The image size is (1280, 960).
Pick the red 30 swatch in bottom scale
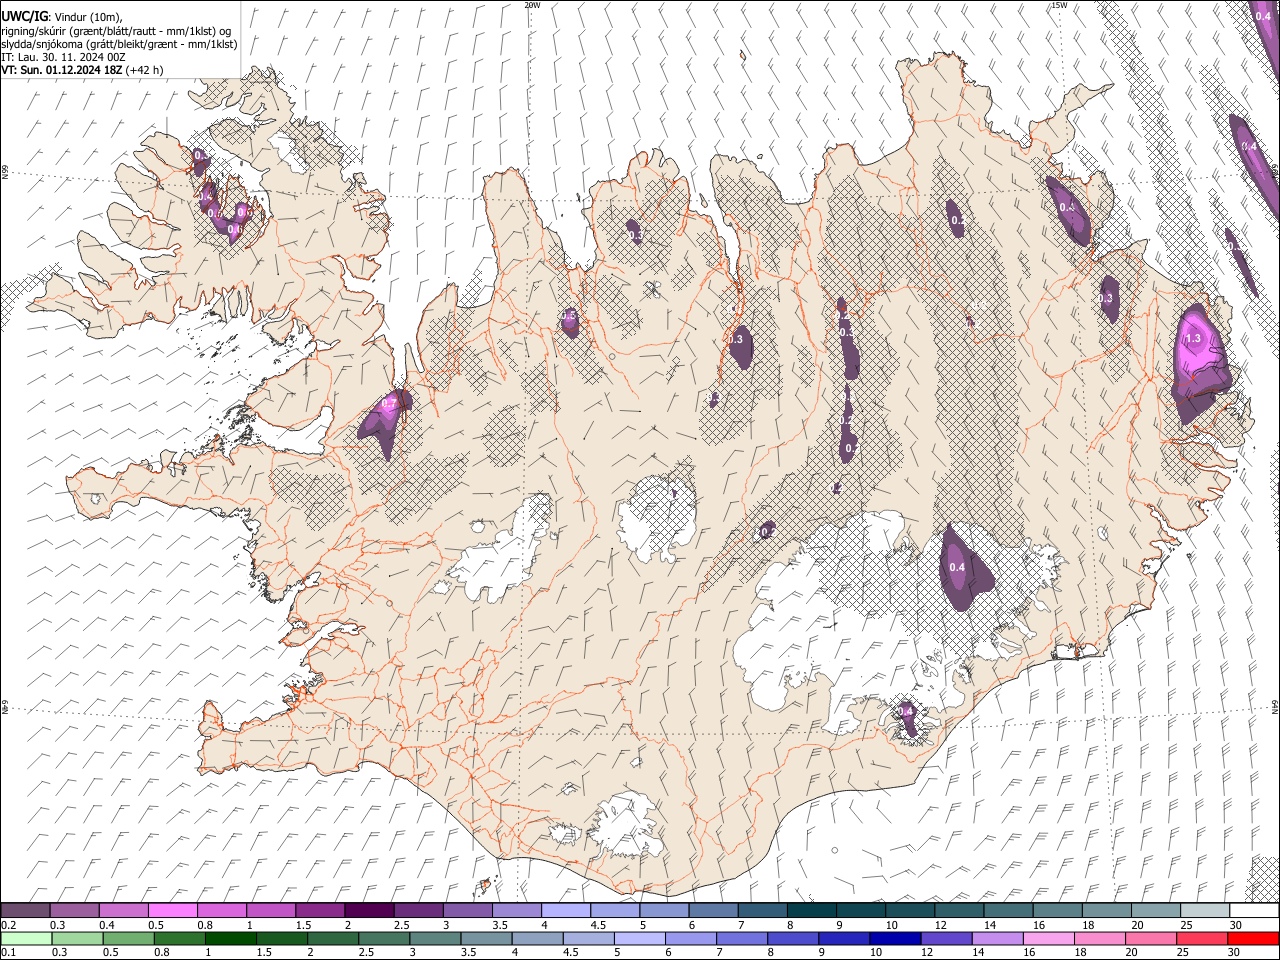pos(1253,938)
